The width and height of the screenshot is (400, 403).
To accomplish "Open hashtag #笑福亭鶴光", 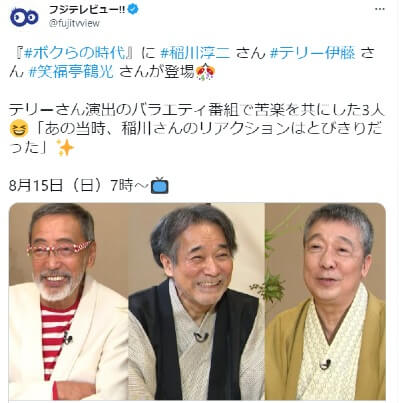I will (71, 71).
